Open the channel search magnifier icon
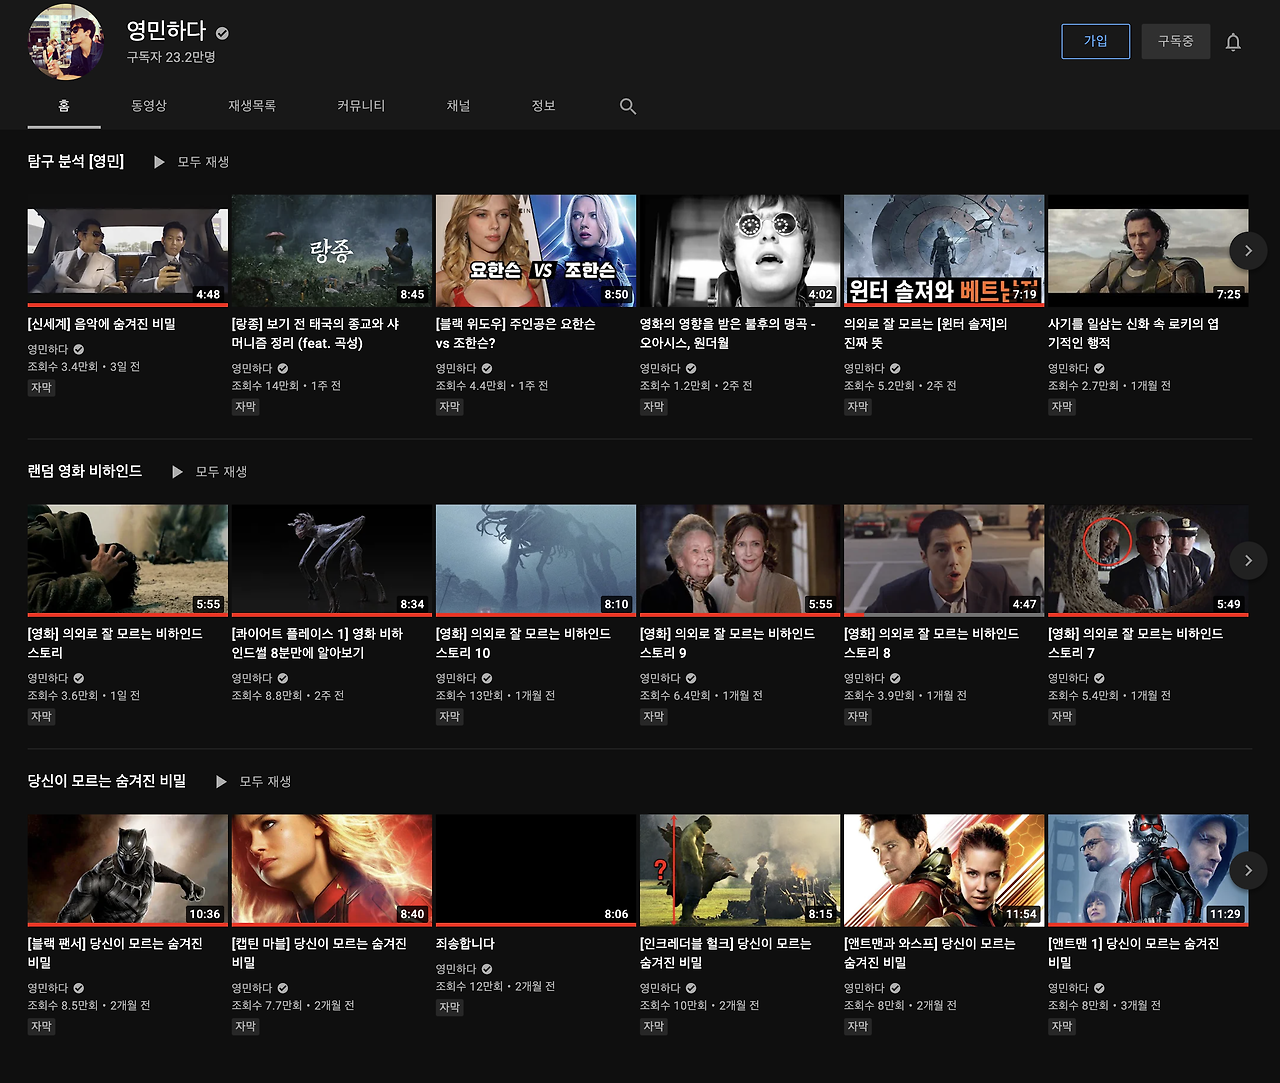 pyautogui.click(x=628, y=106)
